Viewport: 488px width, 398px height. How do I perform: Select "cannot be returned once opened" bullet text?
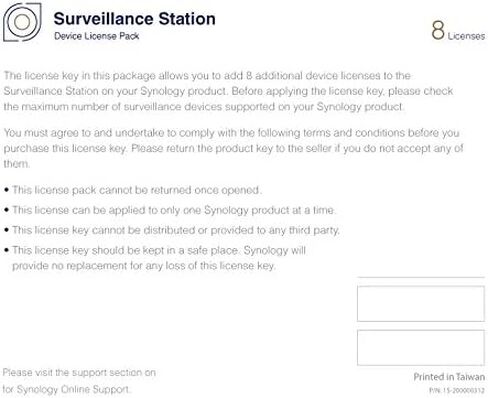137,190
